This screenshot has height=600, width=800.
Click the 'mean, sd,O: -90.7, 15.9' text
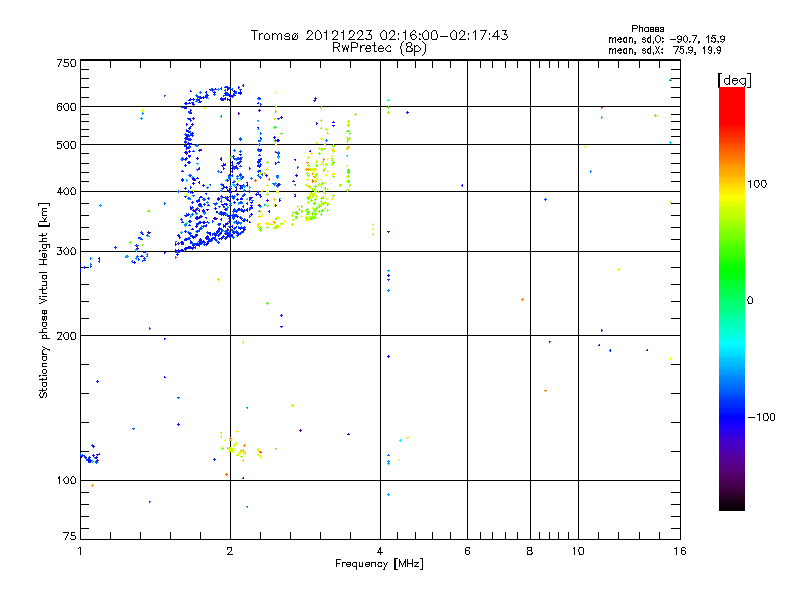(666, 39)
